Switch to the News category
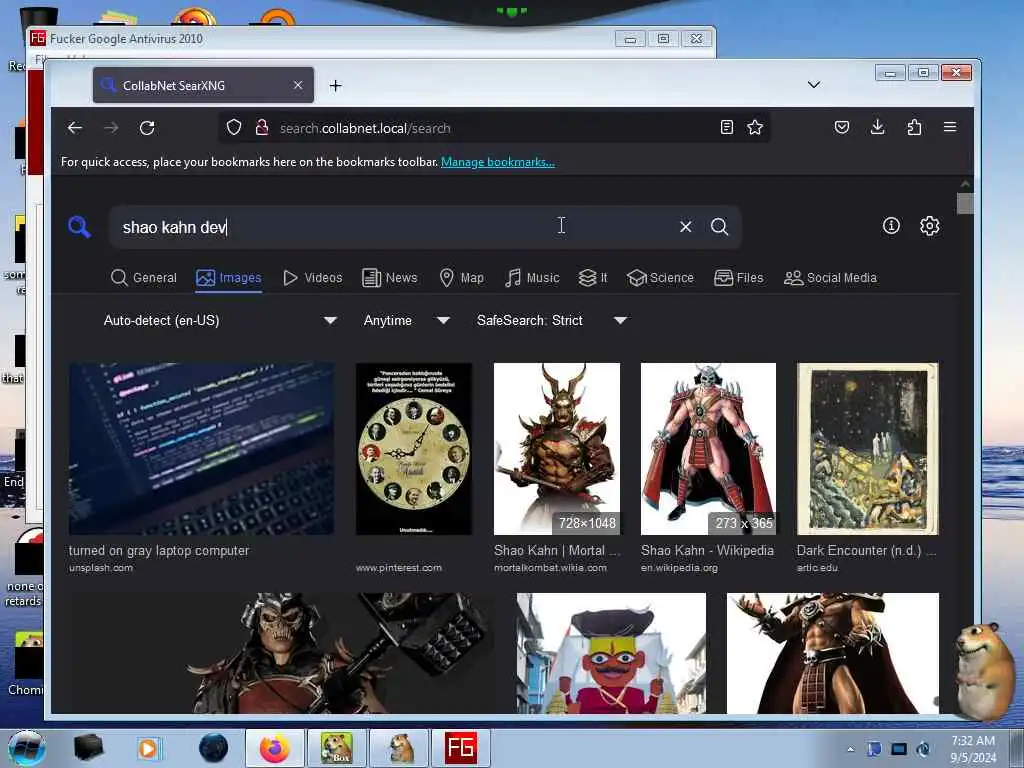Screen dimensions: 1024x768 tap(390, 278)
